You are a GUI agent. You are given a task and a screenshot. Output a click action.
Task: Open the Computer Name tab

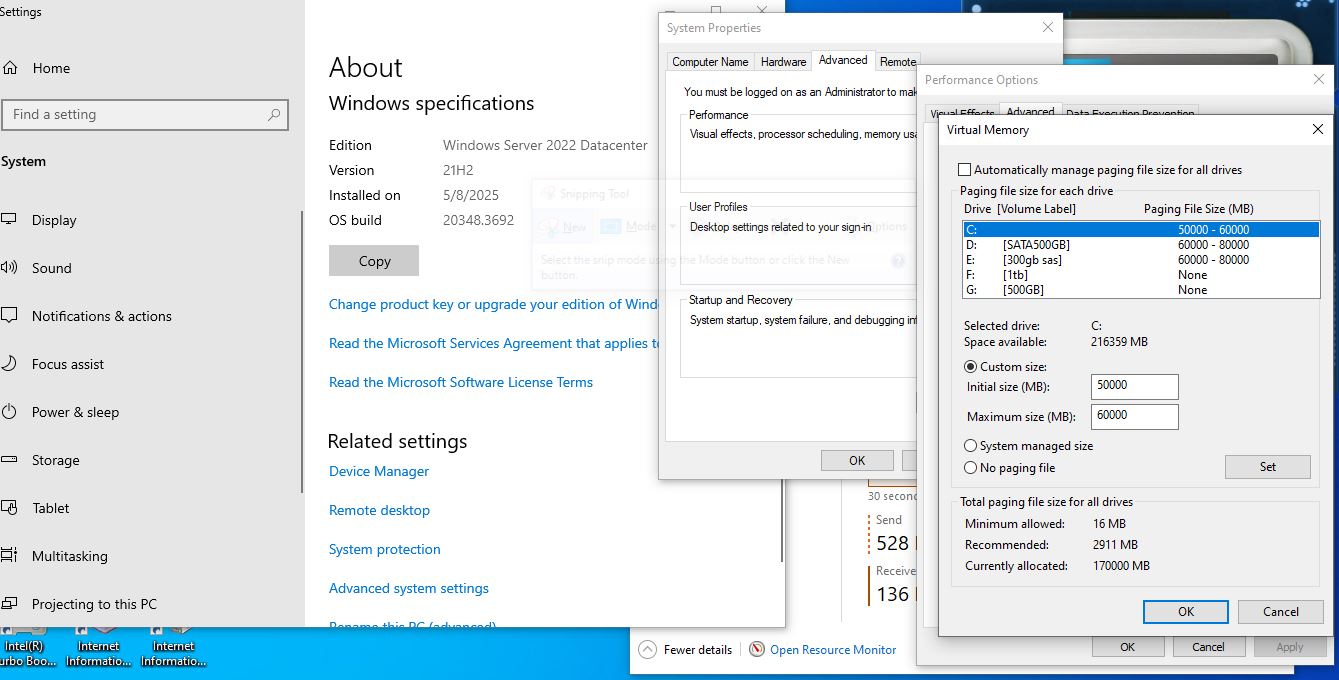pos(710,62)
